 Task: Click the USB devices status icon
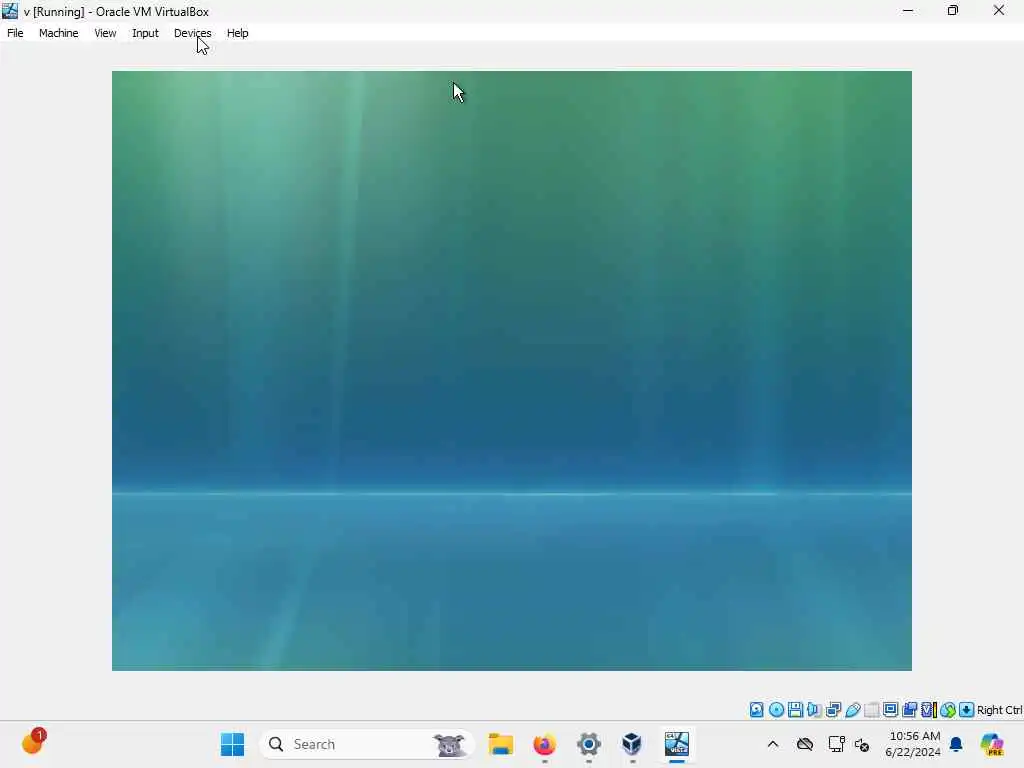click(x=852, y=710)
